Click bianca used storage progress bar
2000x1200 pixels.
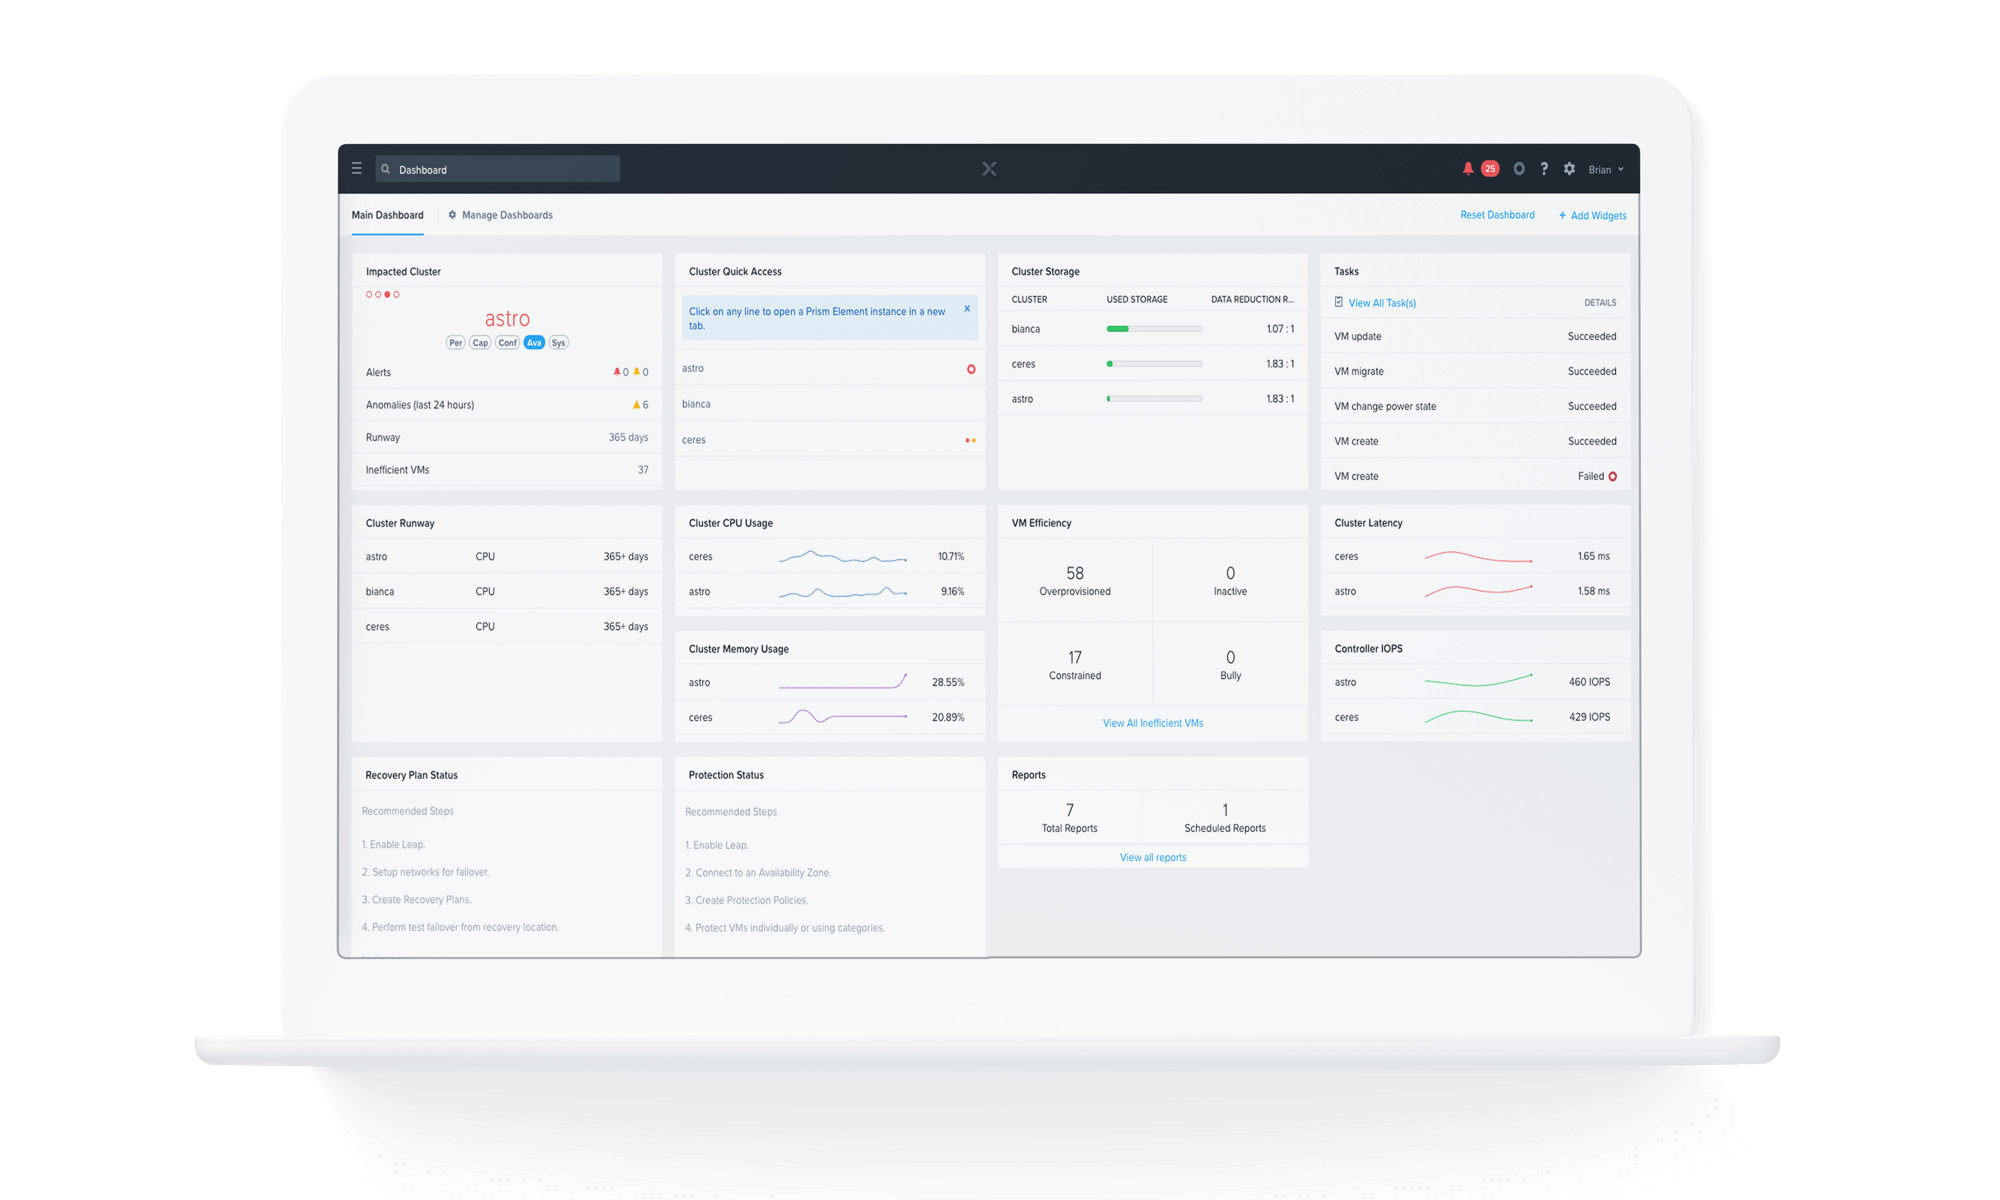(1154, 329)
